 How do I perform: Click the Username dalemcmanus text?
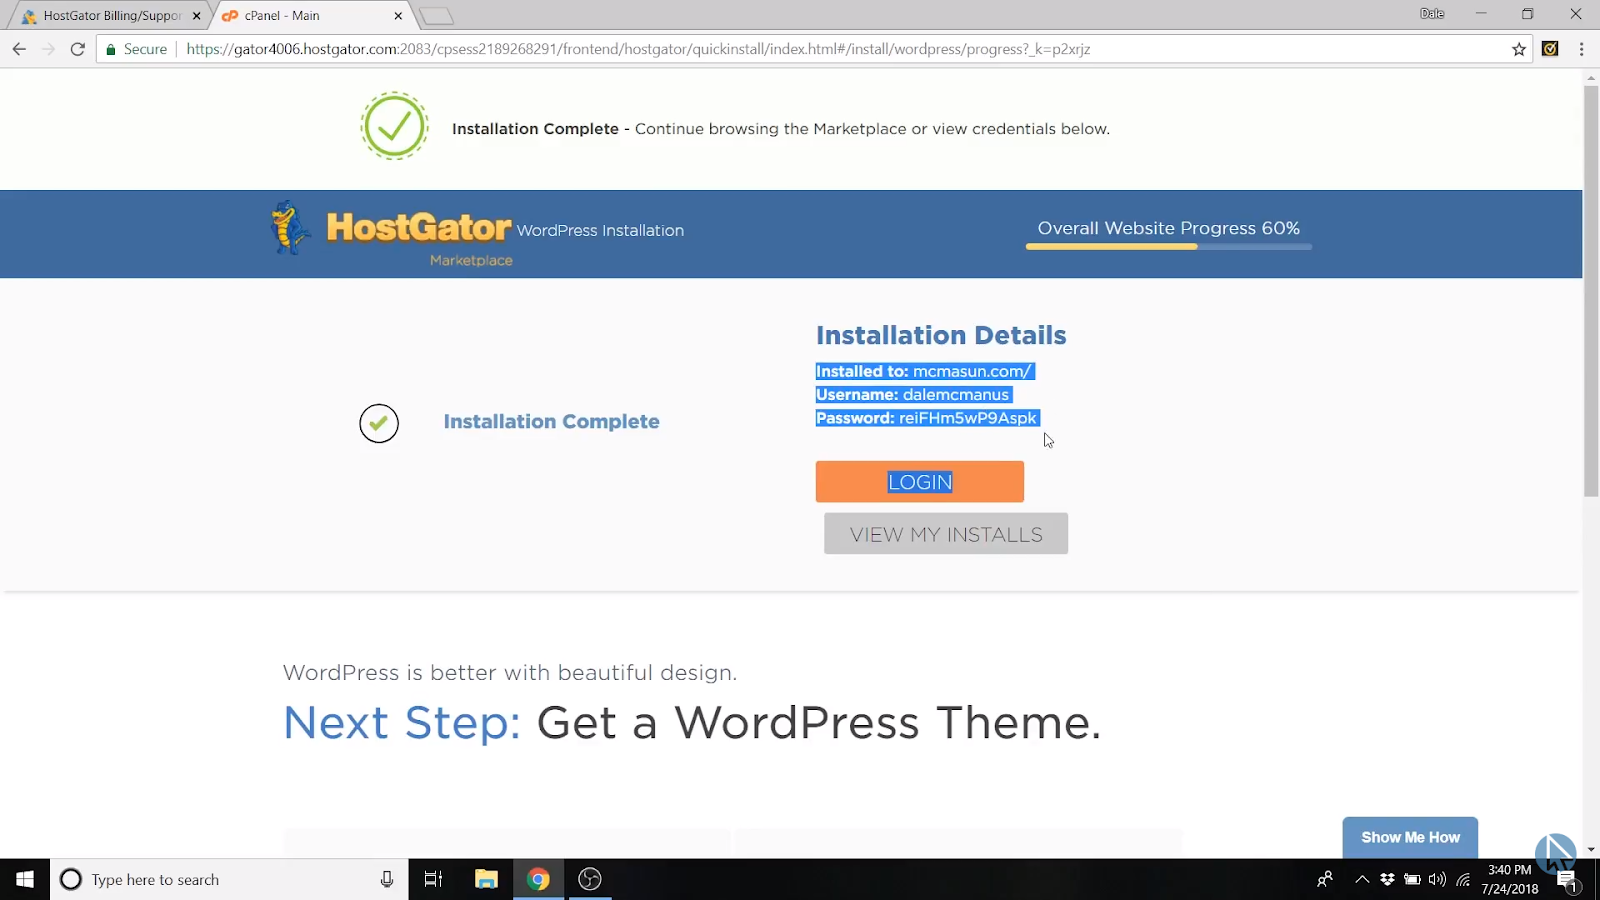pos(913,395)
